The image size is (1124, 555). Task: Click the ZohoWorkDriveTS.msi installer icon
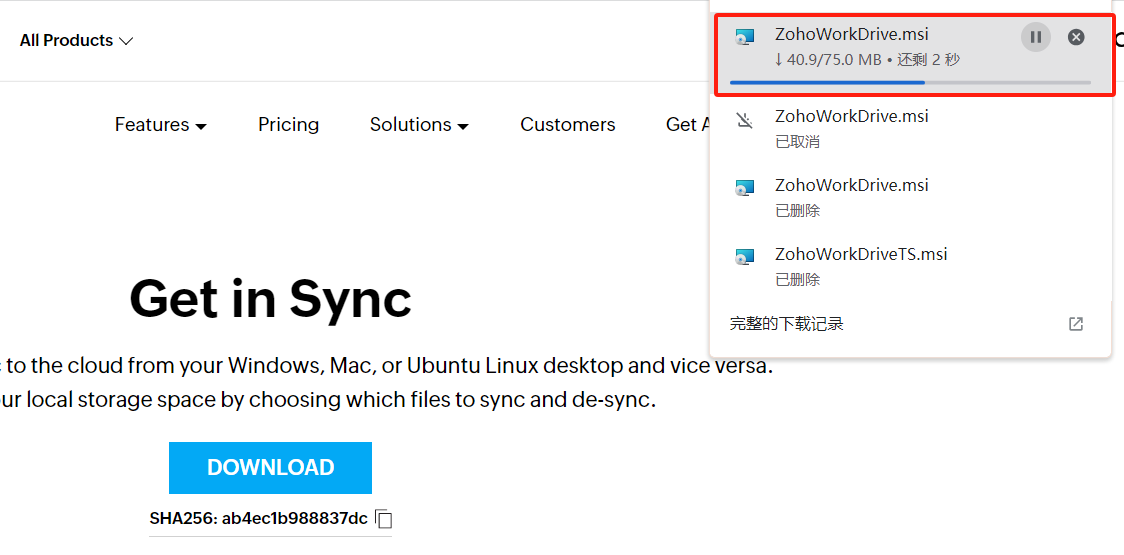tap(744, 257)
